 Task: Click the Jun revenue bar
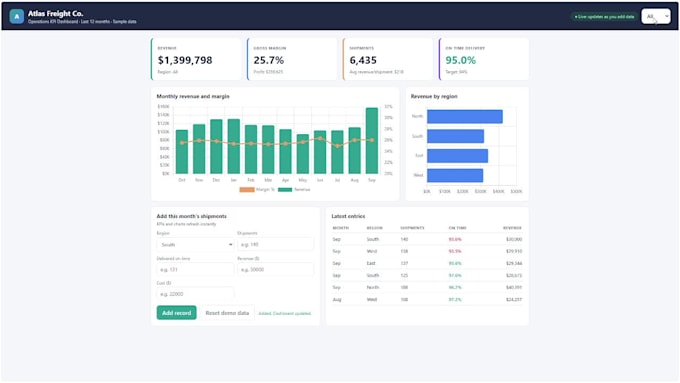point(320,152)
